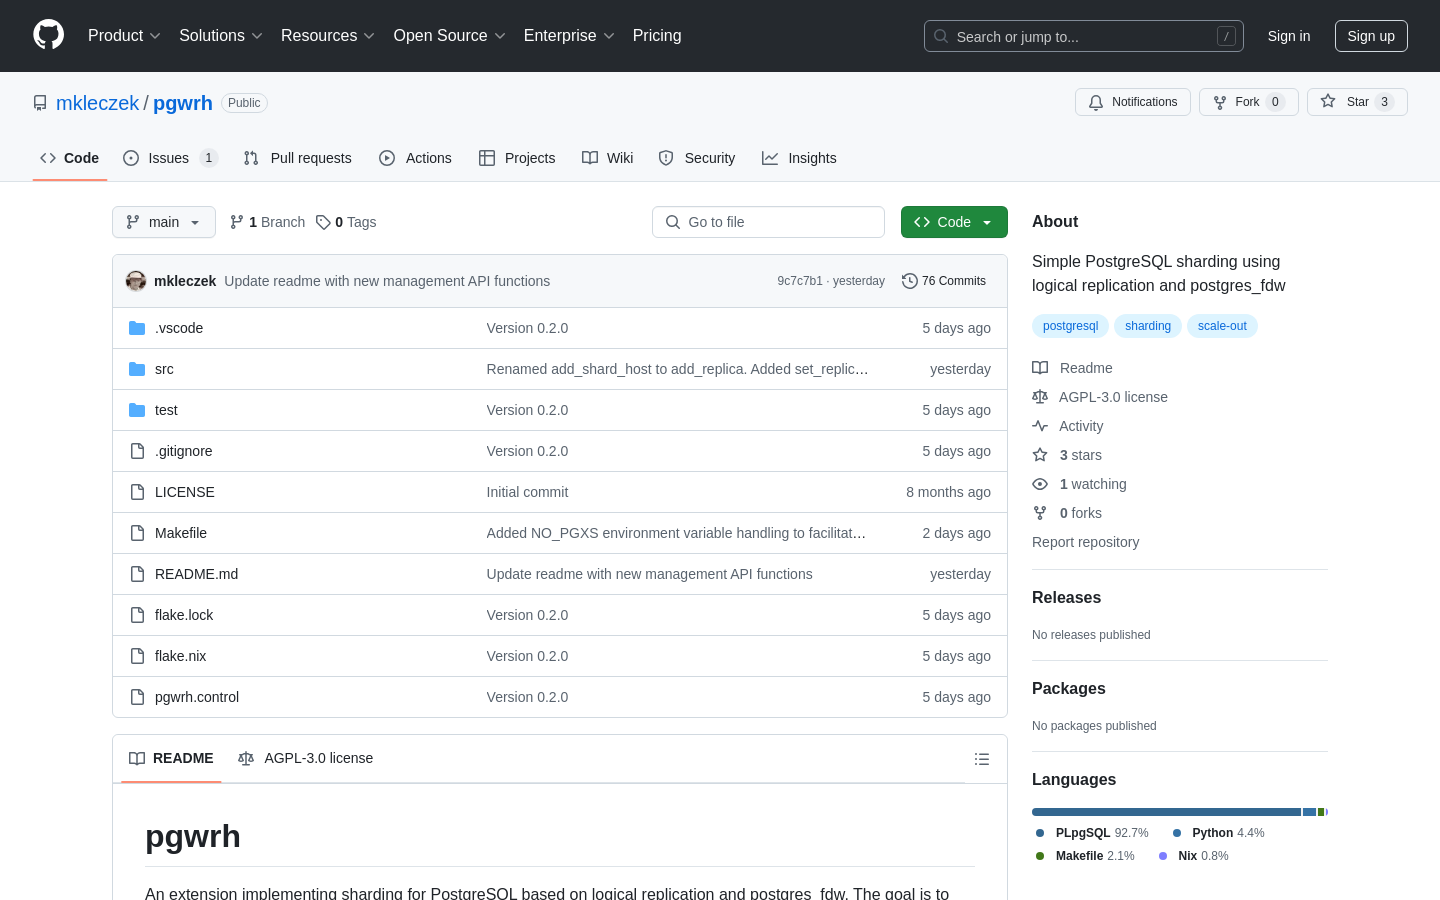
Task: Click the PLpgSQL segment of the languages bar
Action: (x=1166, y=812)
